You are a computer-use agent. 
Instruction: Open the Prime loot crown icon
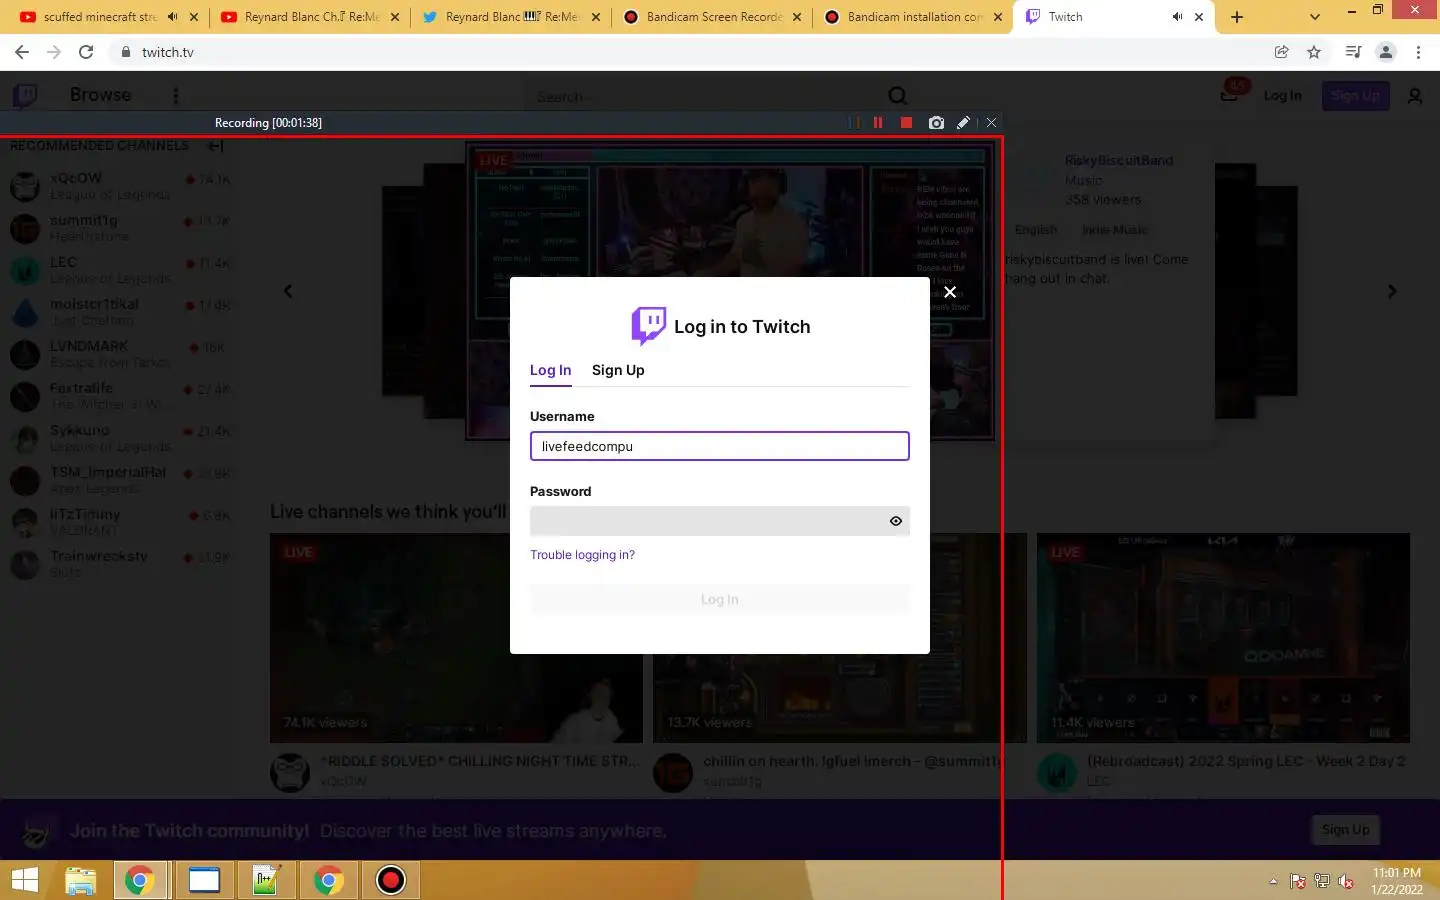[1231, 95]
